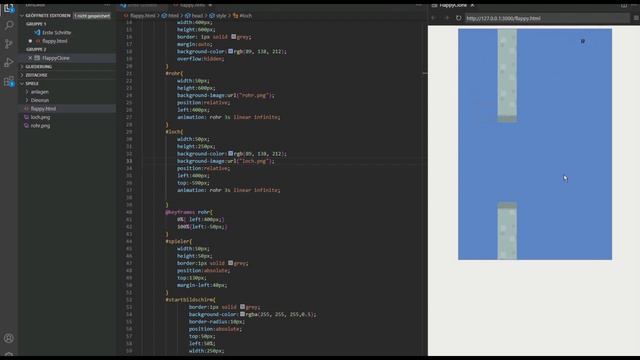
Task: Expand the GLIEDERUNG section
Action: pyautogui.click(x=22, y=67)
